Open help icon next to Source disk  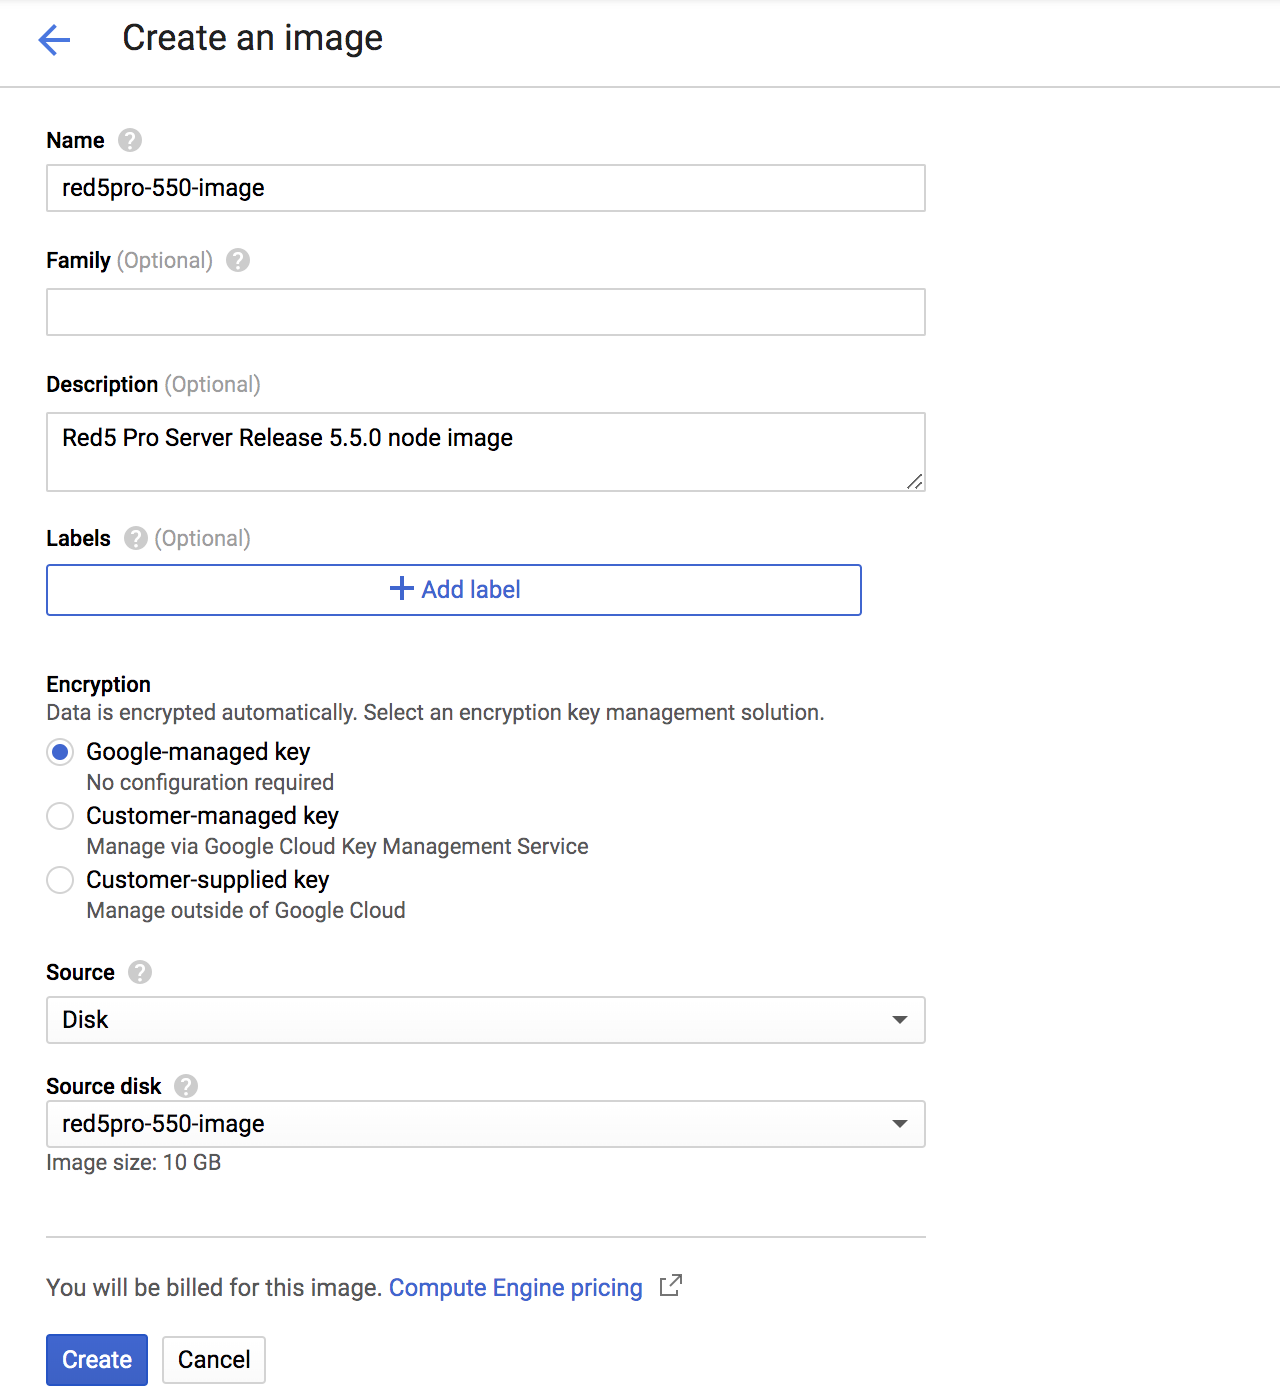tap(186, 1086)
